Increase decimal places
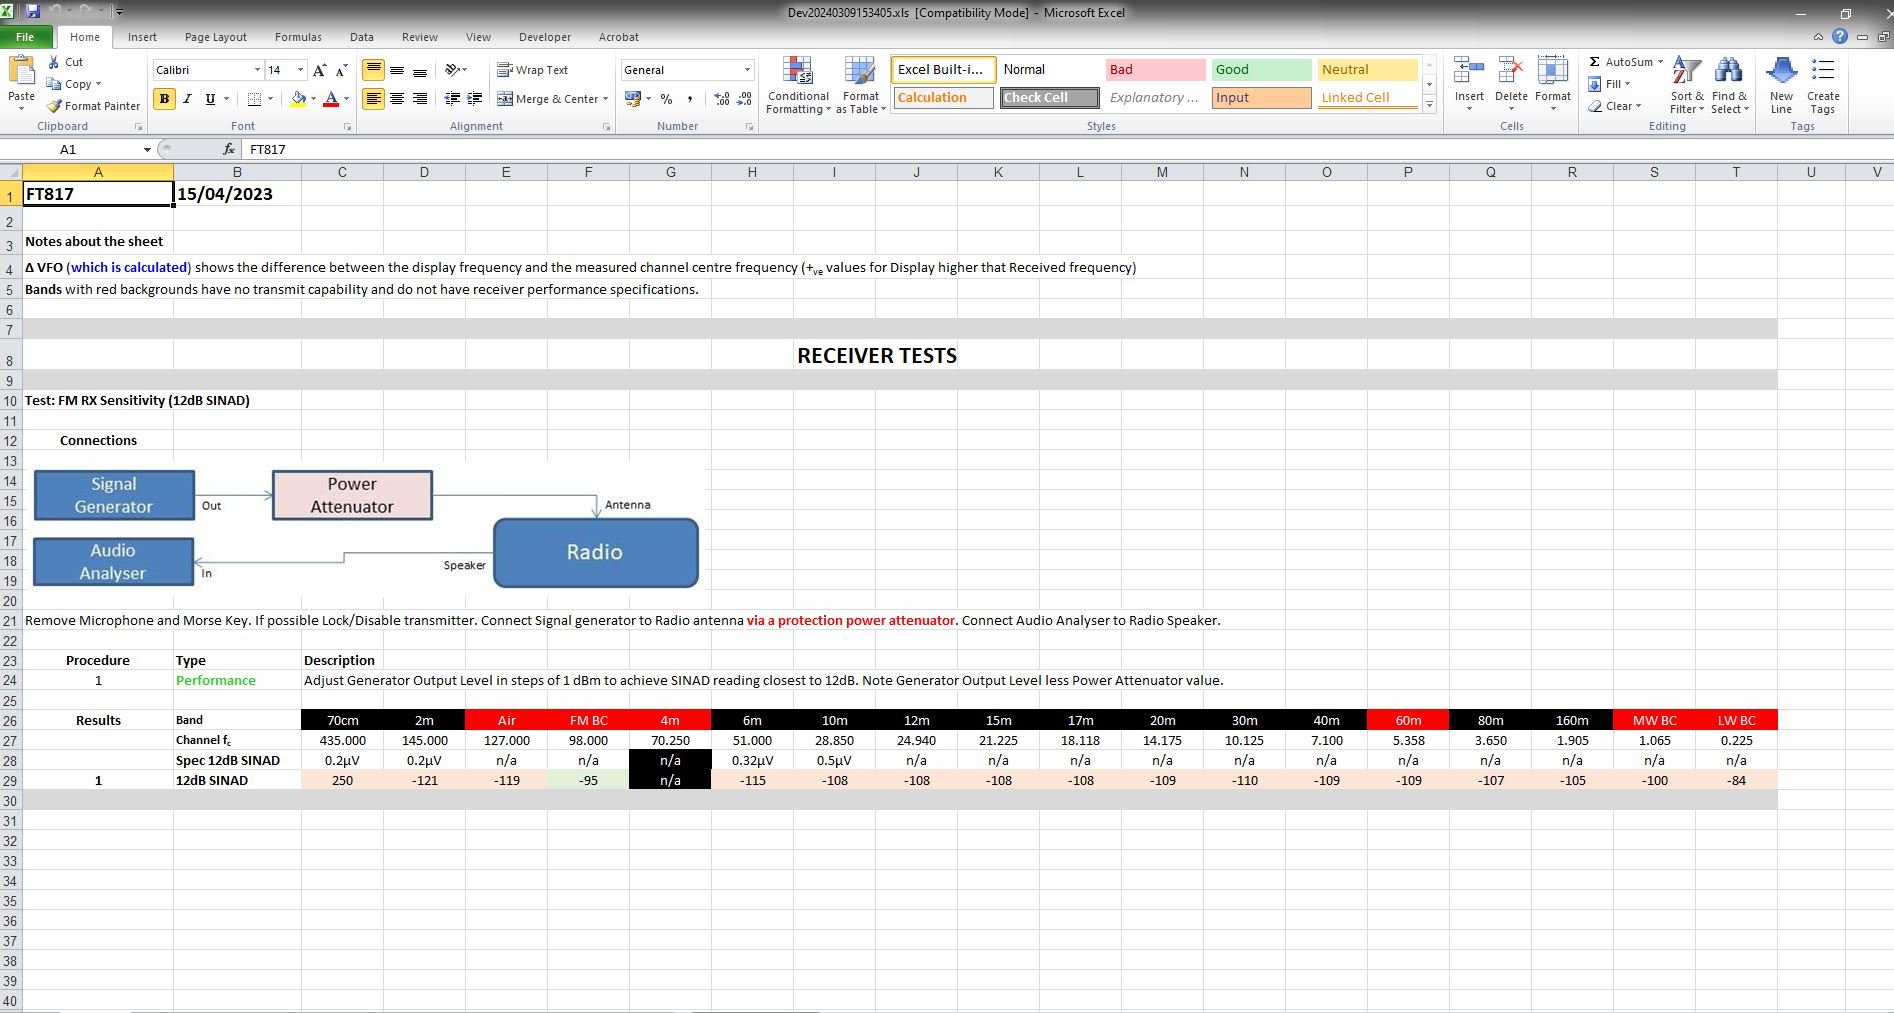1894x1013 pixels. [722, 99]
